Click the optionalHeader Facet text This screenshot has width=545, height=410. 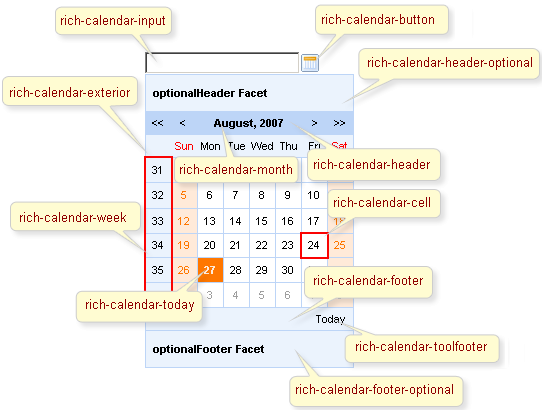[x=210, y=93]
